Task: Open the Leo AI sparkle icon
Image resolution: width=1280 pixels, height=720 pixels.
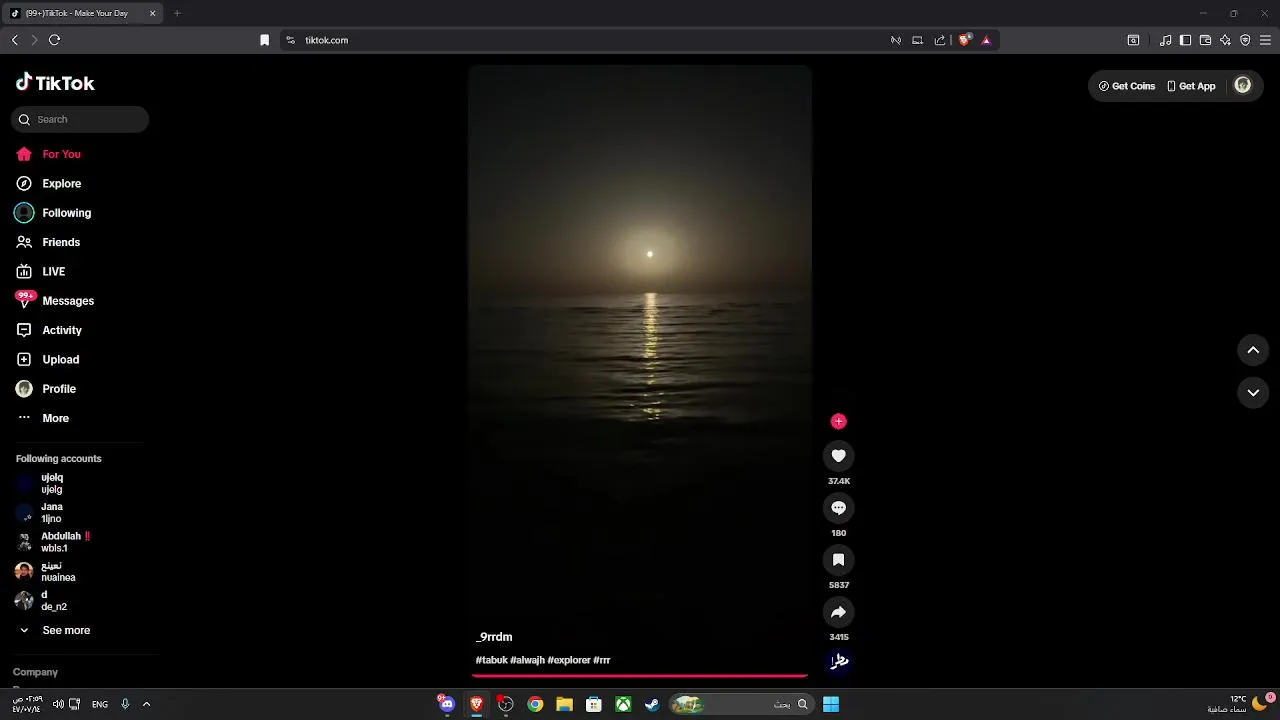Action: [x=1225, y=40]
